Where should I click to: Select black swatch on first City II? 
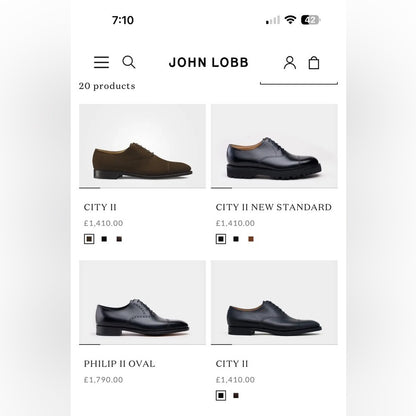pyautogui.click(x=104, y=239)
